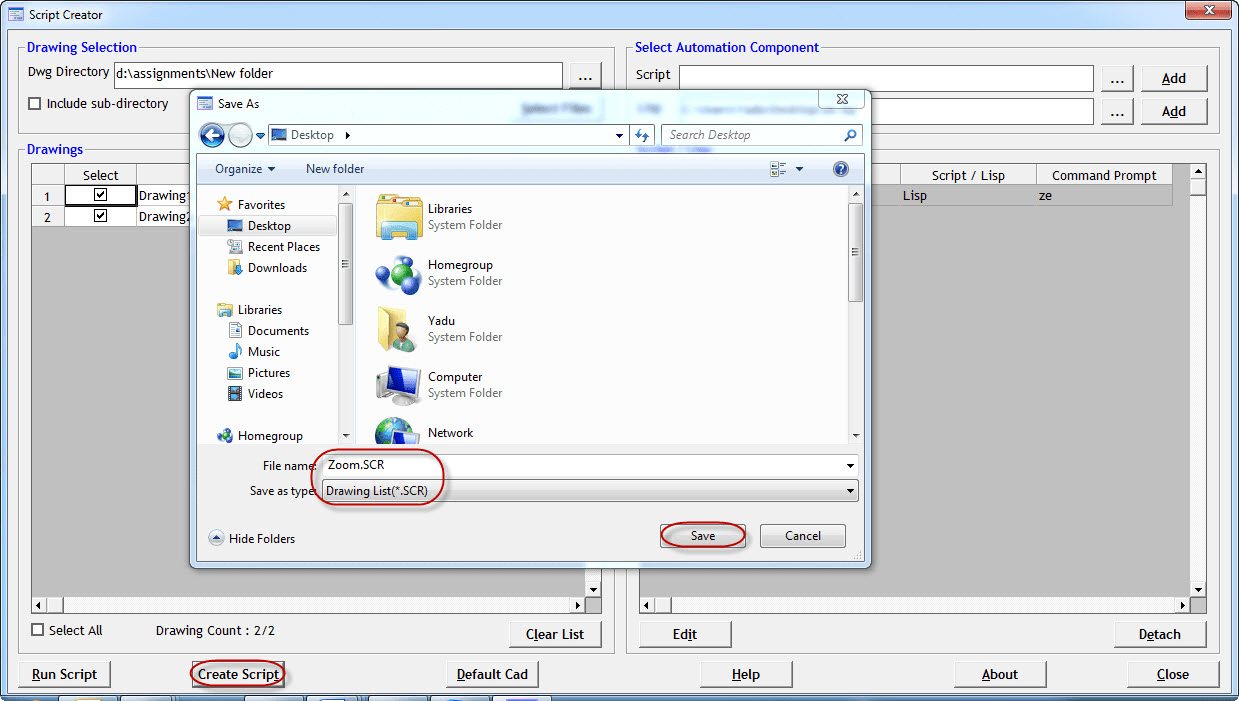Click the search magnifier in Search Desktop
Image resolution: width=1239 pixels, height=701 pixels.
click(848, 134)
